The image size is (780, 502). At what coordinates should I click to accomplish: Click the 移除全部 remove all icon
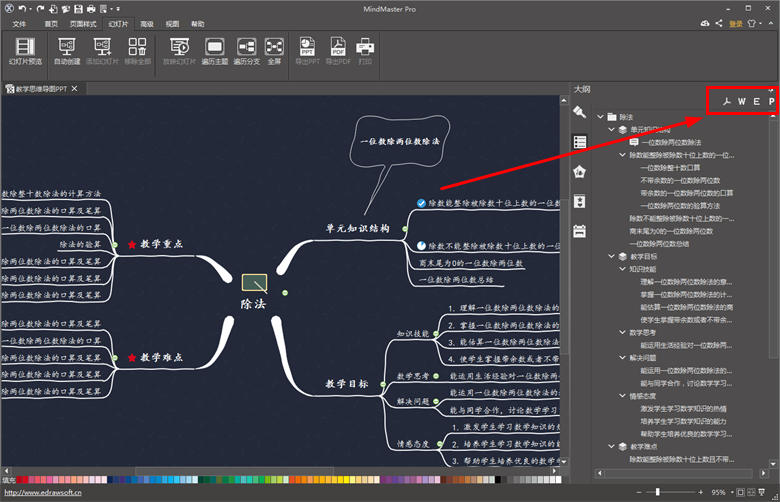(x=137, y=51)
